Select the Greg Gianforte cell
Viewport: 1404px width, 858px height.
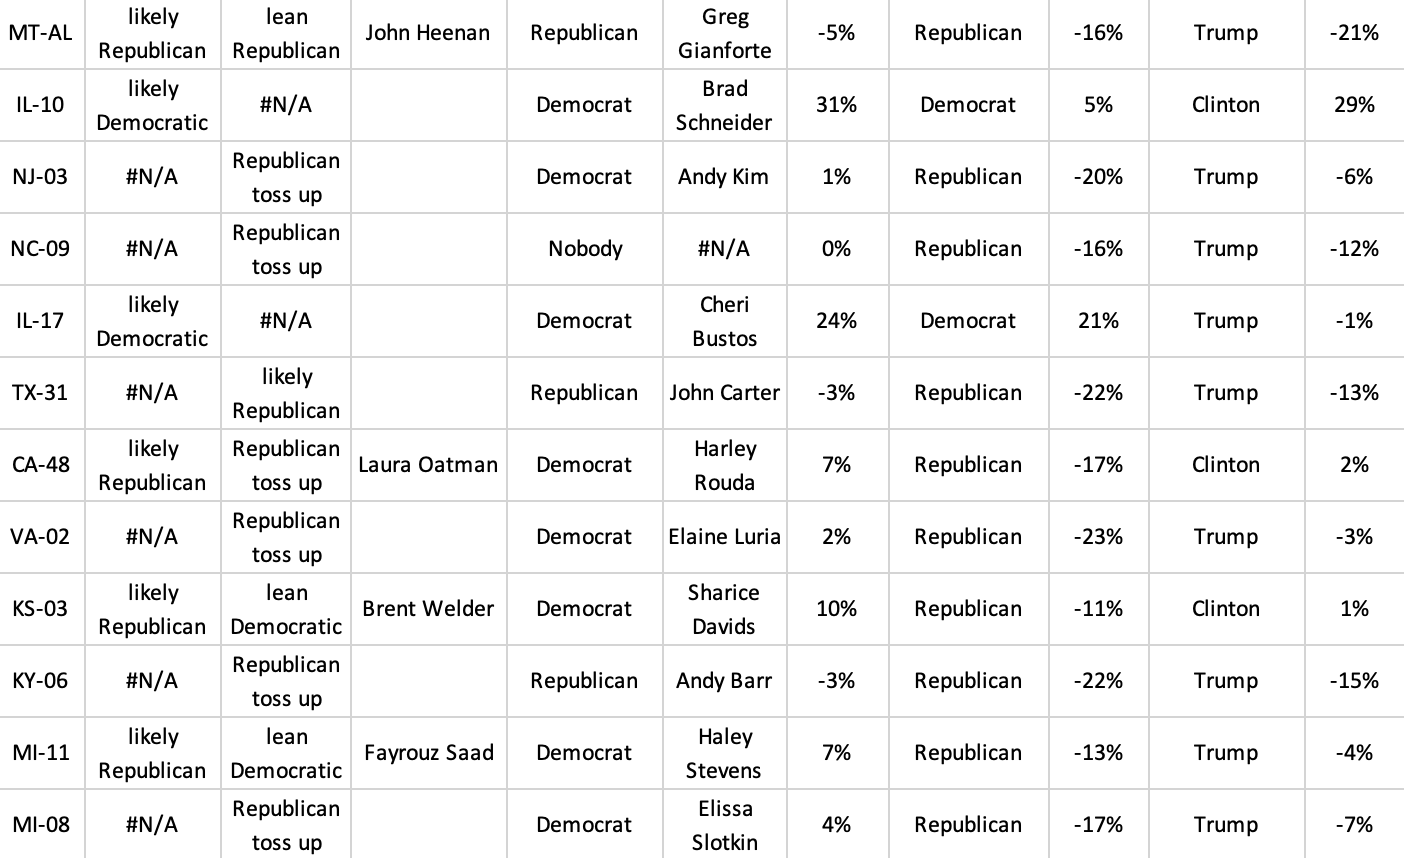724,33
